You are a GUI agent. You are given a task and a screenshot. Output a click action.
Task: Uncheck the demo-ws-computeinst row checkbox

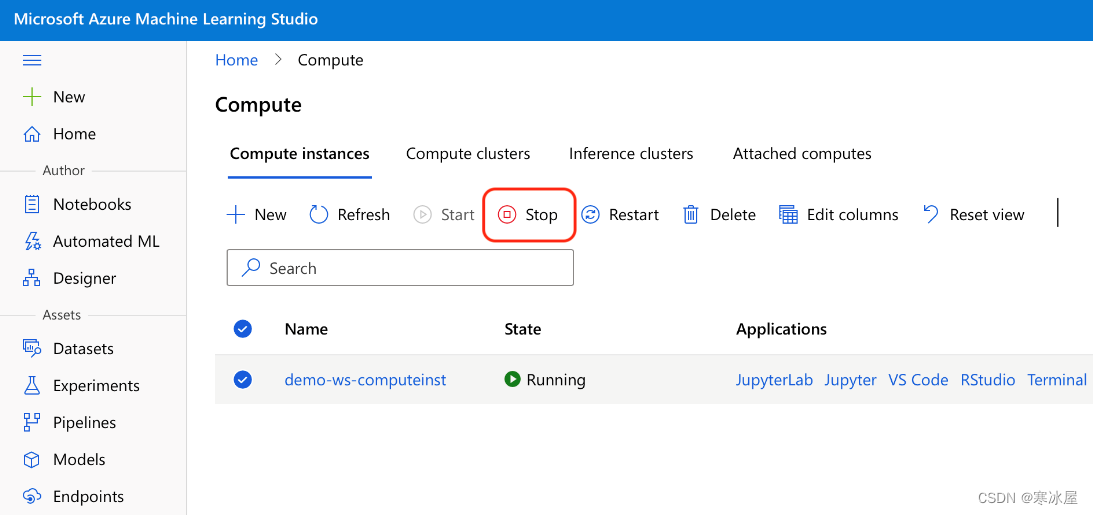click(x=243, y=380)
